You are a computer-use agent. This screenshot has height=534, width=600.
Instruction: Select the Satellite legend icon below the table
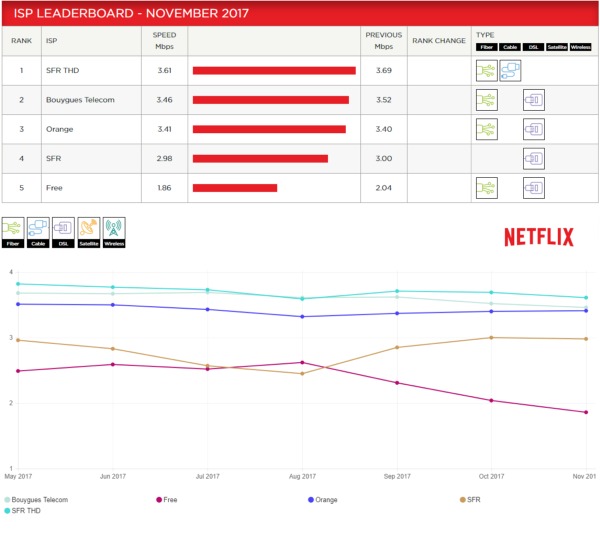pyautogui.click(x=89, y=233)
